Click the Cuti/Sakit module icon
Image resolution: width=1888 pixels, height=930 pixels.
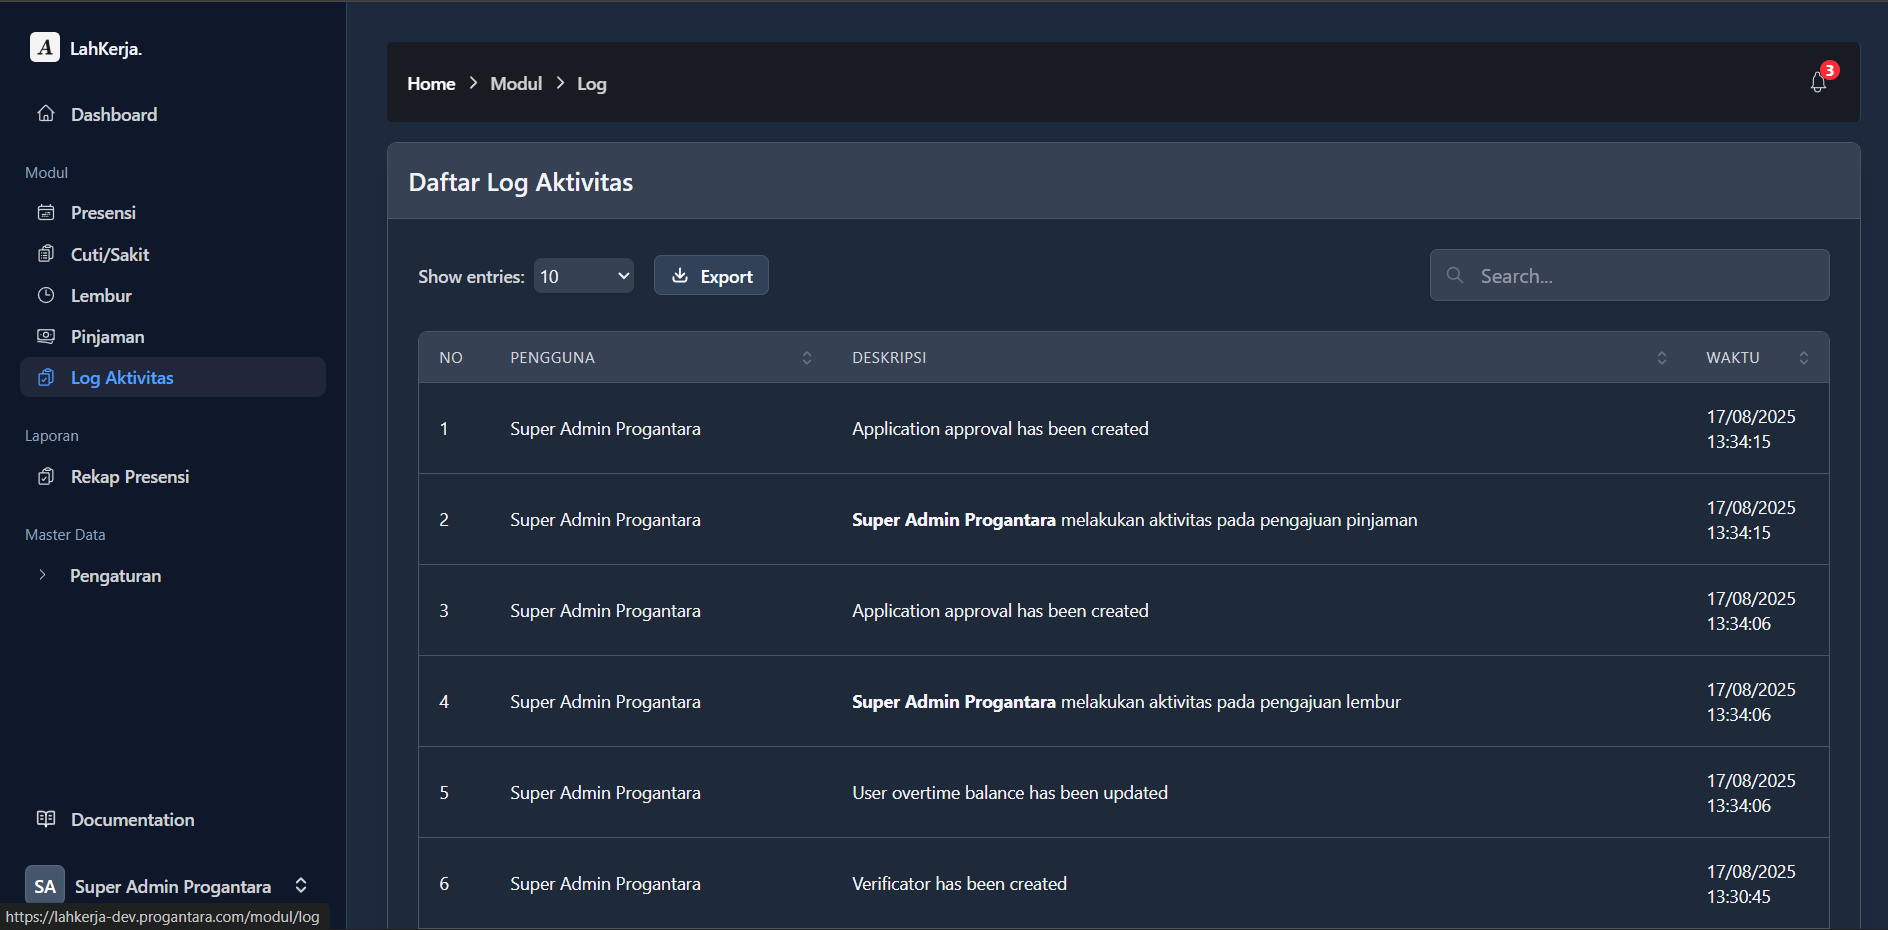click(x=46, y=254)
